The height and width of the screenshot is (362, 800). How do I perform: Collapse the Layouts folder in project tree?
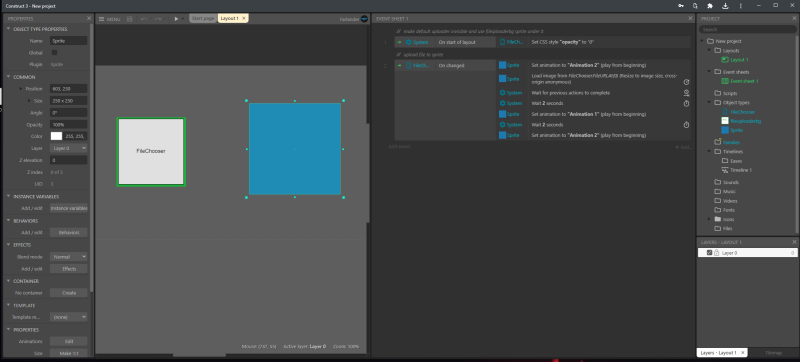[x=709, y=50]
